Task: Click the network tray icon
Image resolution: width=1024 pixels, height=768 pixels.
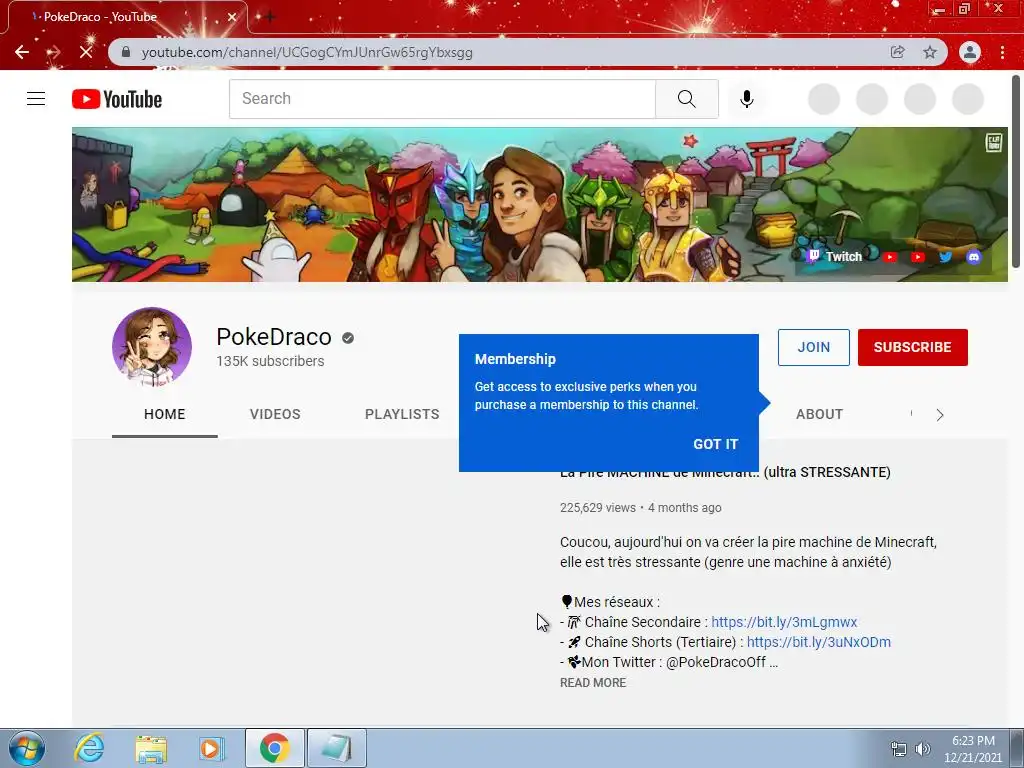Action: point(899,749)
